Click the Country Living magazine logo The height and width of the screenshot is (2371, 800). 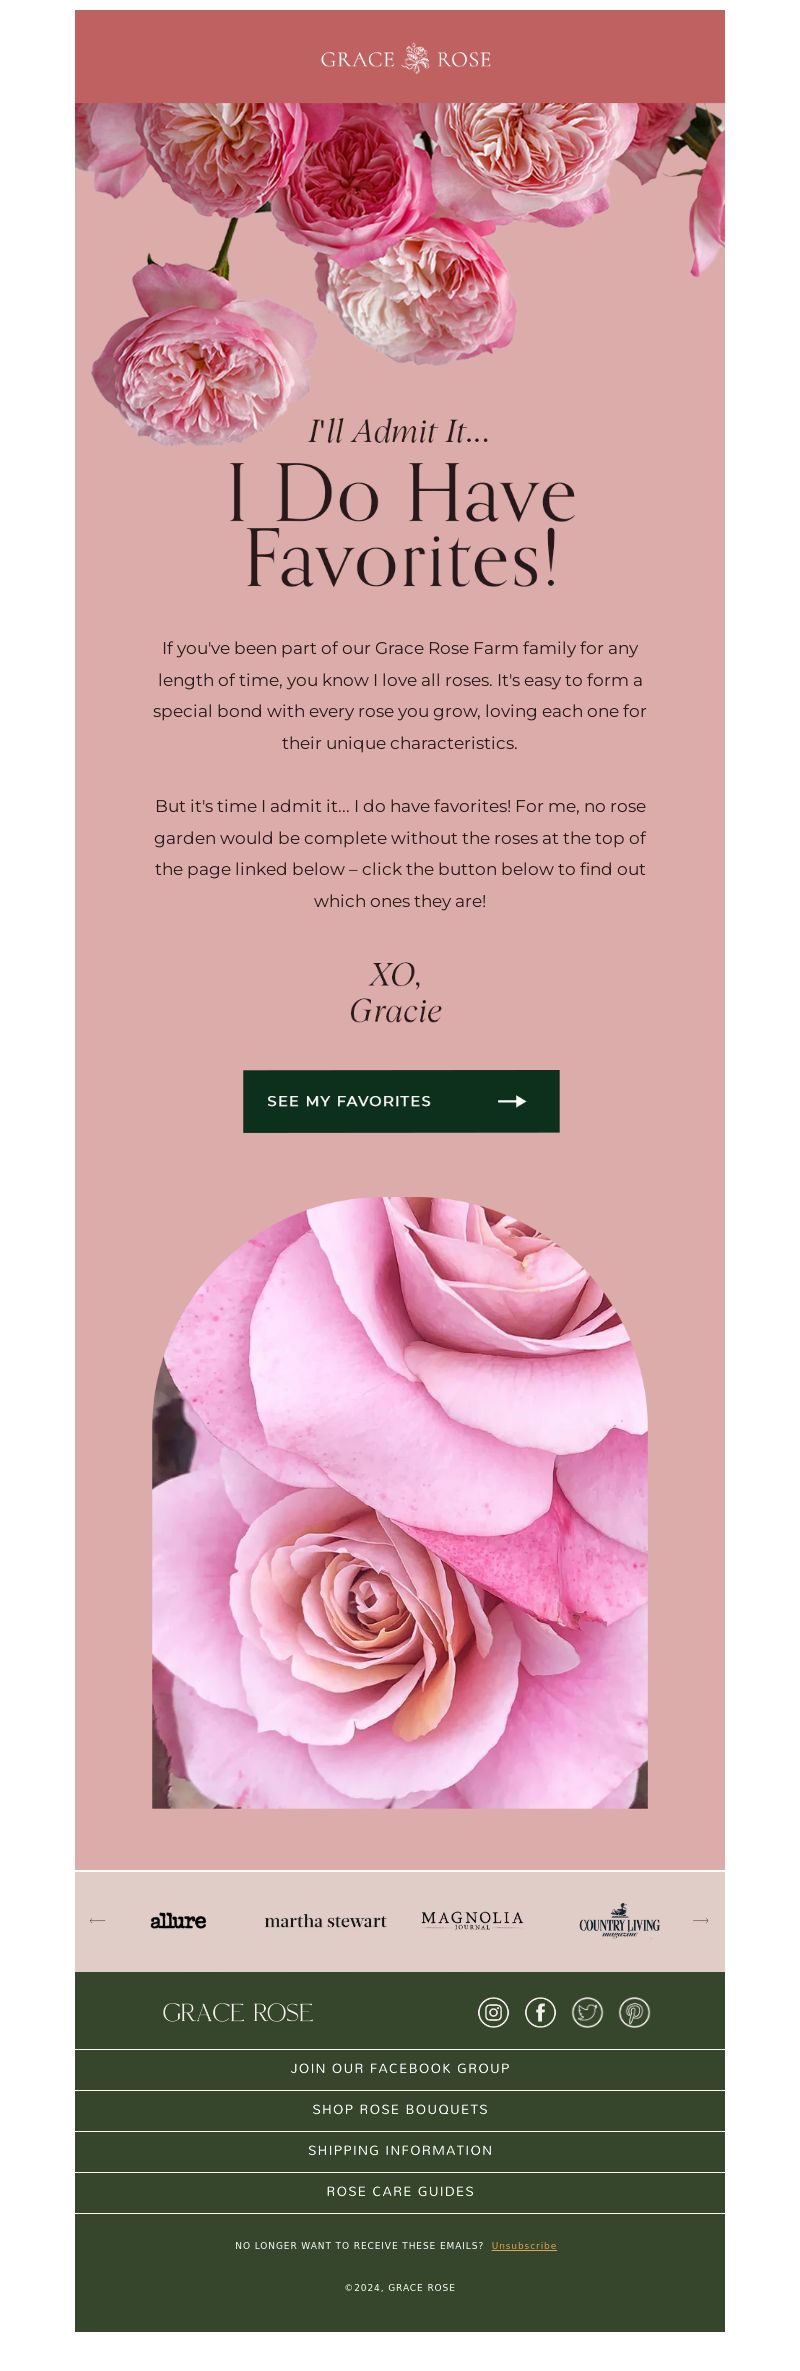click(619, 1921)
